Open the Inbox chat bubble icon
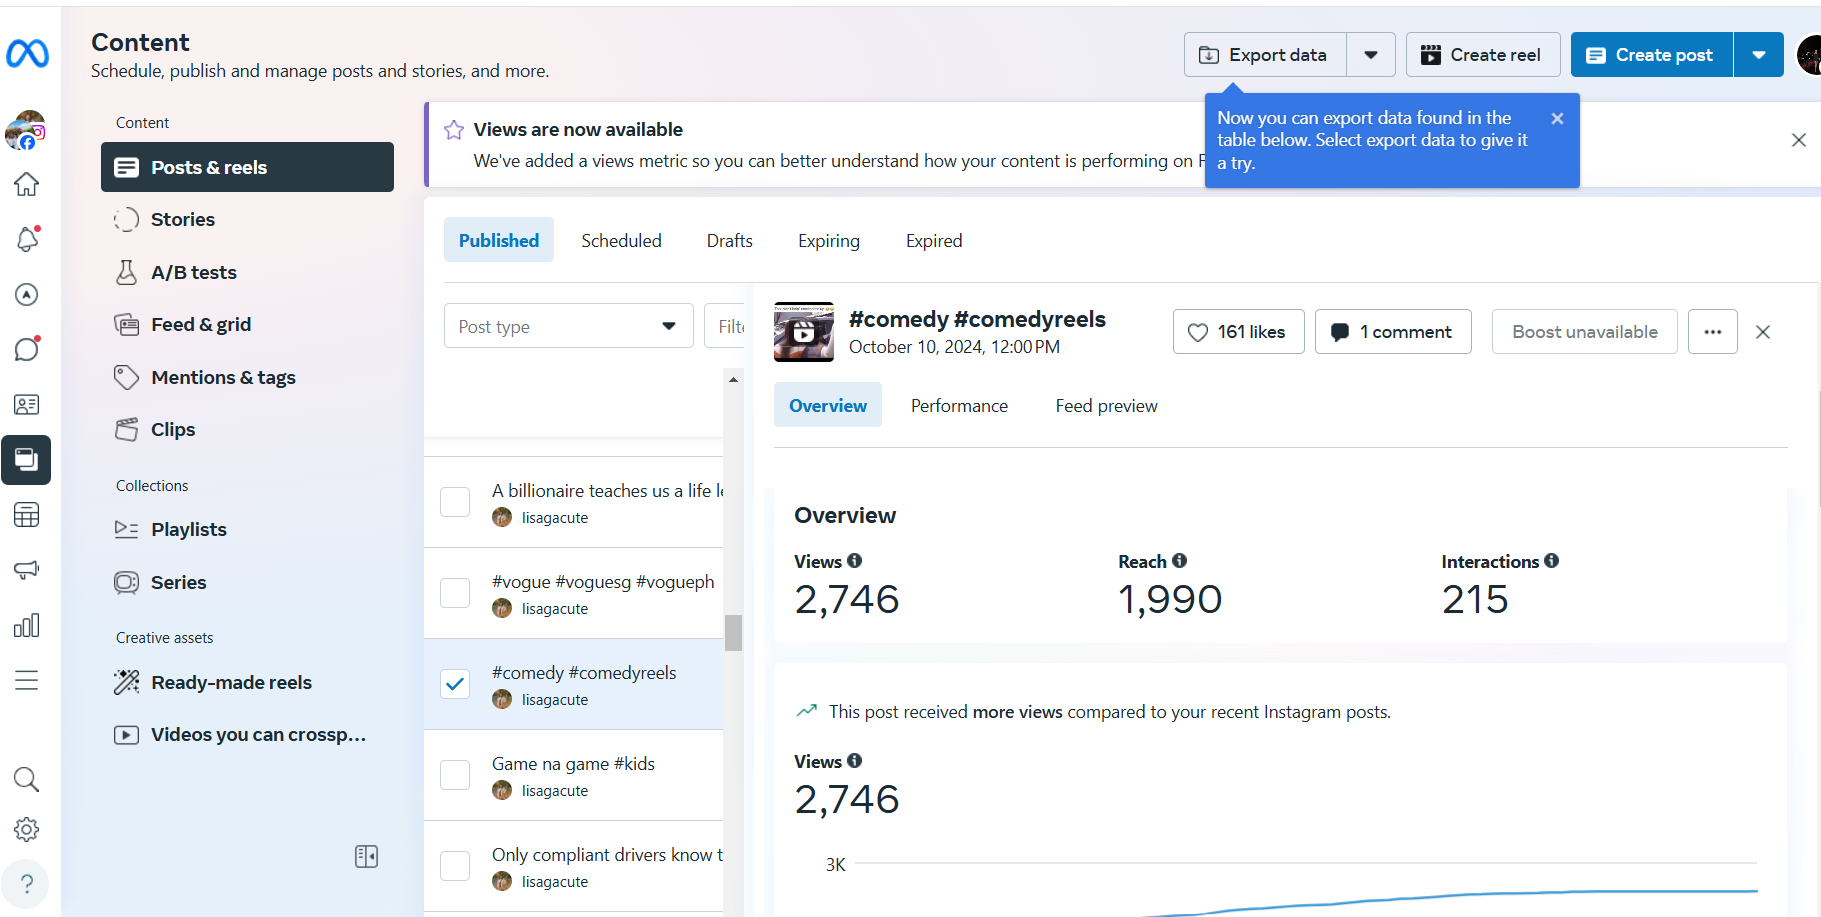 click(27, 349)
